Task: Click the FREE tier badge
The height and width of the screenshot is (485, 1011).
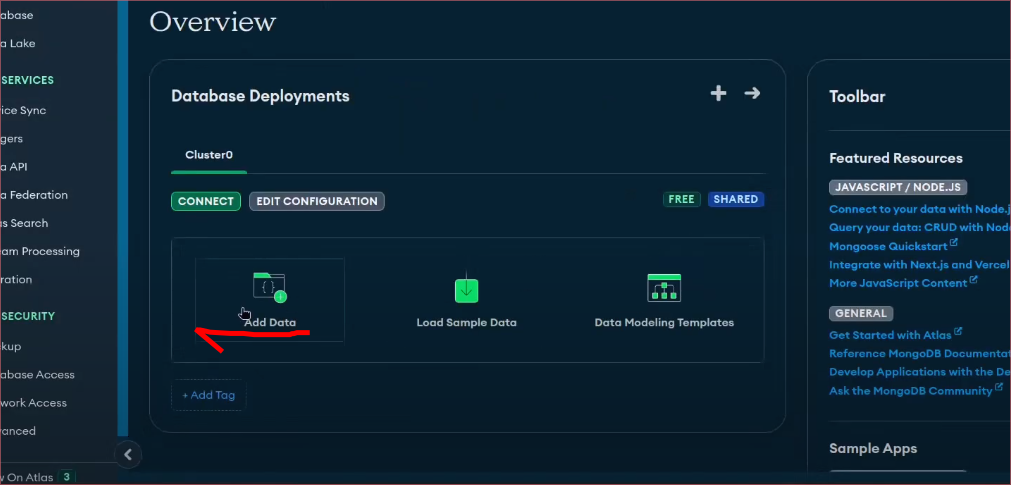Action: (x=681, y=200)
